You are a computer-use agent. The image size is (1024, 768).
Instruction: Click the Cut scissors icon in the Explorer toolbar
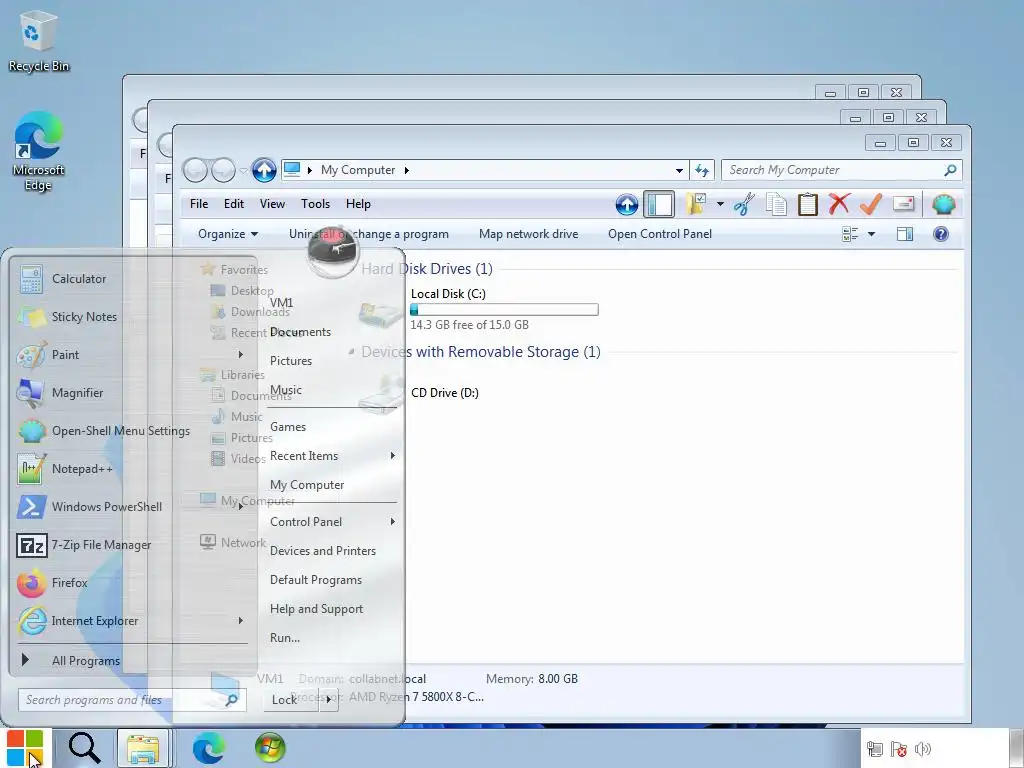click(x=744, y=204)
